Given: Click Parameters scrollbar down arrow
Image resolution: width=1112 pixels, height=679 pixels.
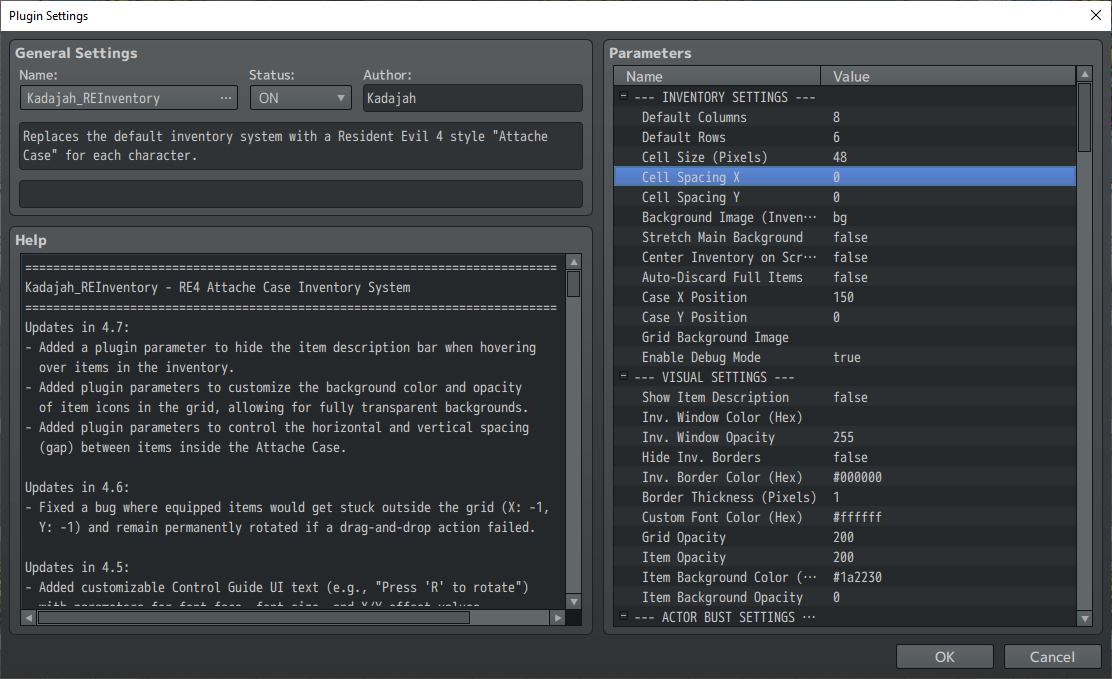Looking at the screenshot, I should pos(1084,619).
